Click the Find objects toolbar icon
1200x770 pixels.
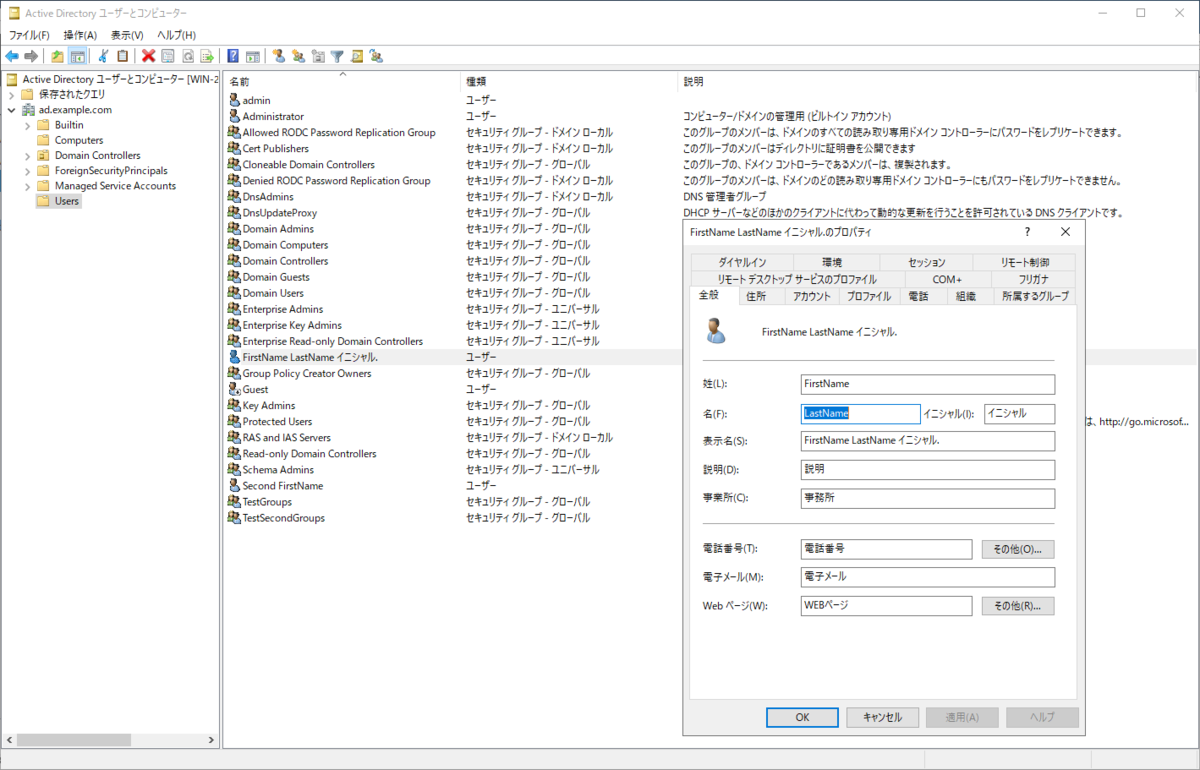(358, 56)
